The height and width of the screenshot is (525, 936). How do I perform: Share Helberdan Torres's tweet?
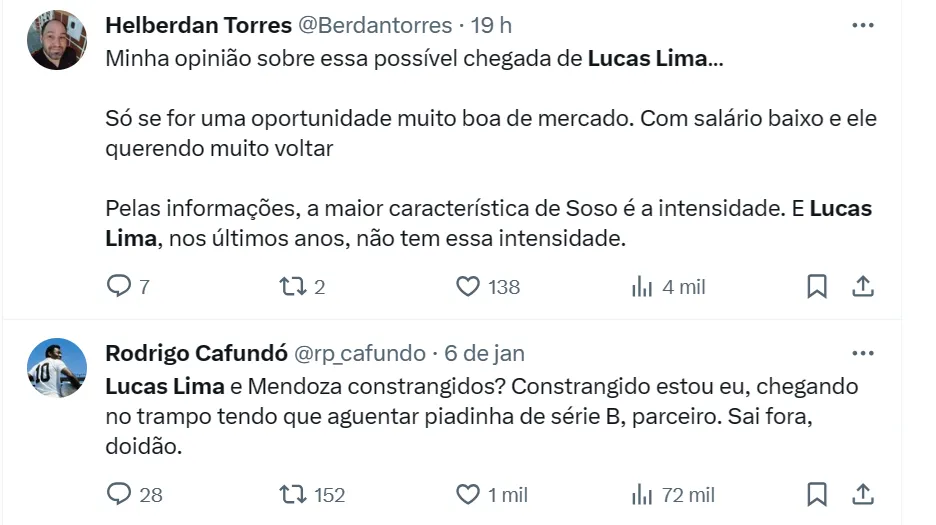click(x=862, y=287)
